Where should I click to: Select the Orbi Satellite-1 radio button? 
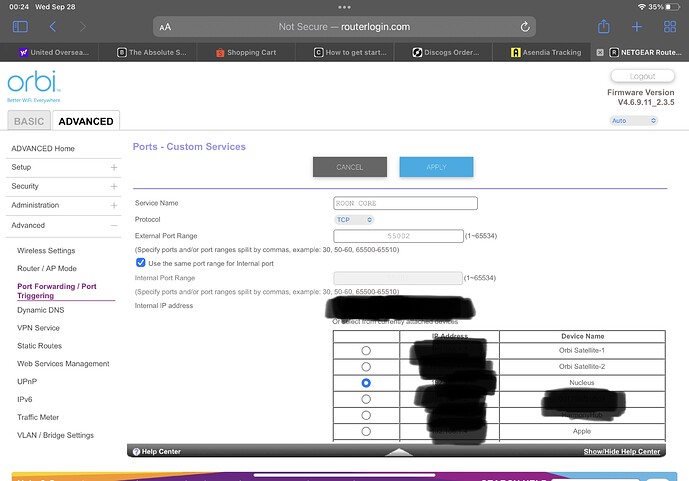[366, 351]
